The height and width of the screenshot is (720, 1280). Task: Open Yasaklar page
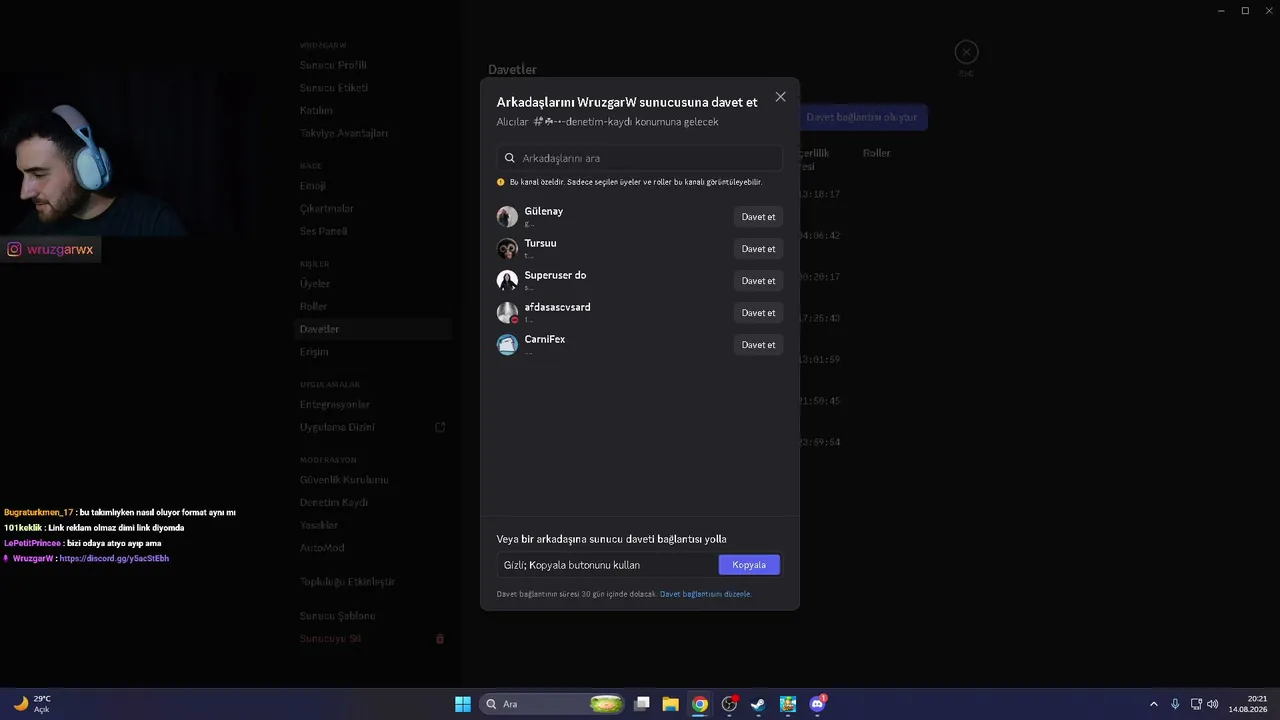319,525
